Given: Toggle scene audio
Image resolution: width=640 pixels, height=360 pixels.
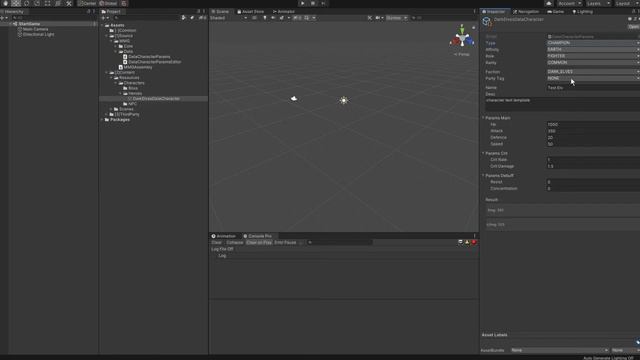Looking at the screenshot, I should [x=273, y=18].
